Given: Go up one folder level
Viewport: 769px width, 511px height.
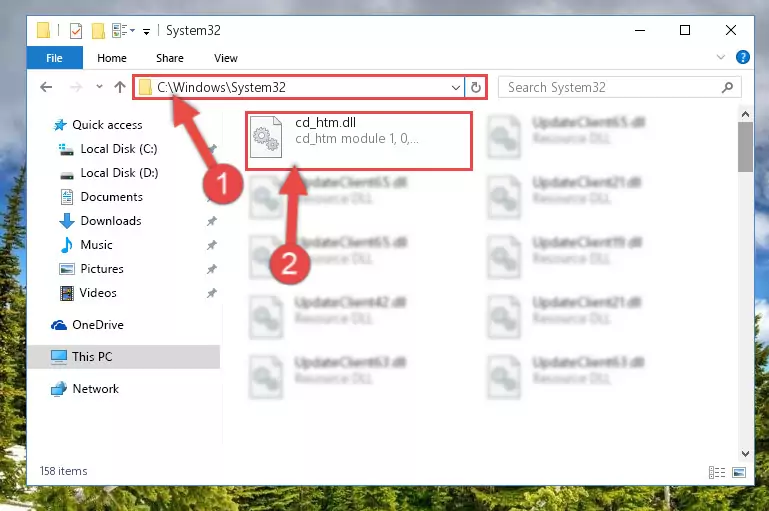Looking at the screenshot, I should coord(120,87).
